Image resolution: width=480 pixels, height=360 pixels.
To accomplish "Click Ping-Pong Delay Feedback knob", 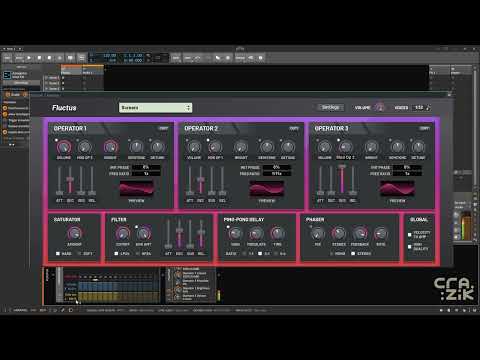I will (256, 234).
